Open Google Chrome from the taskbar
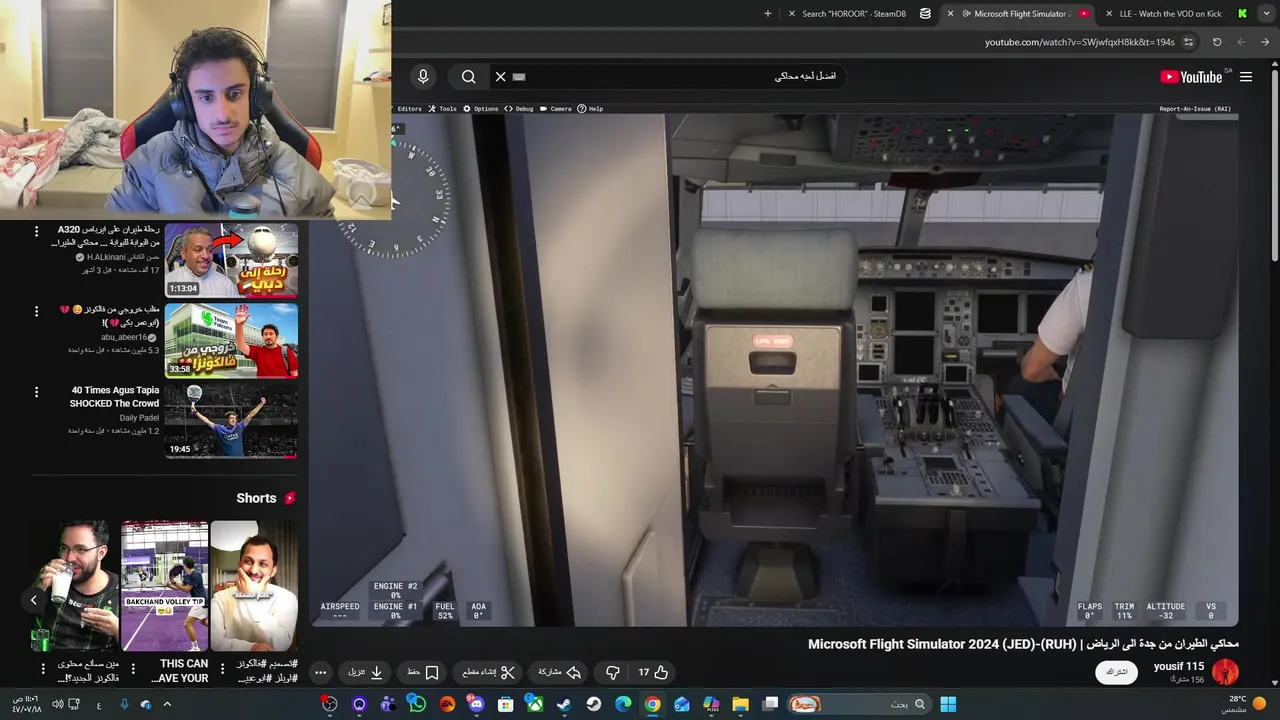The height and width of the screenshot is (720, 1280). pos(652,704)
